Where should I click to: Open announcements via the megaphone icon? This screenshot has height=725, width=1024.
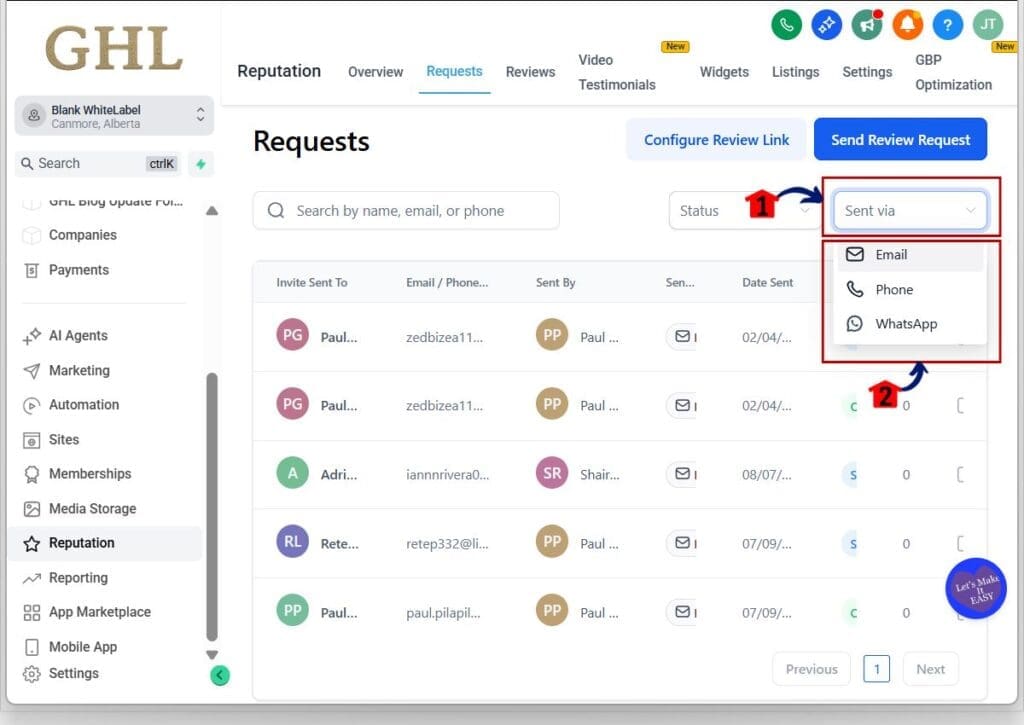point(867,25)
